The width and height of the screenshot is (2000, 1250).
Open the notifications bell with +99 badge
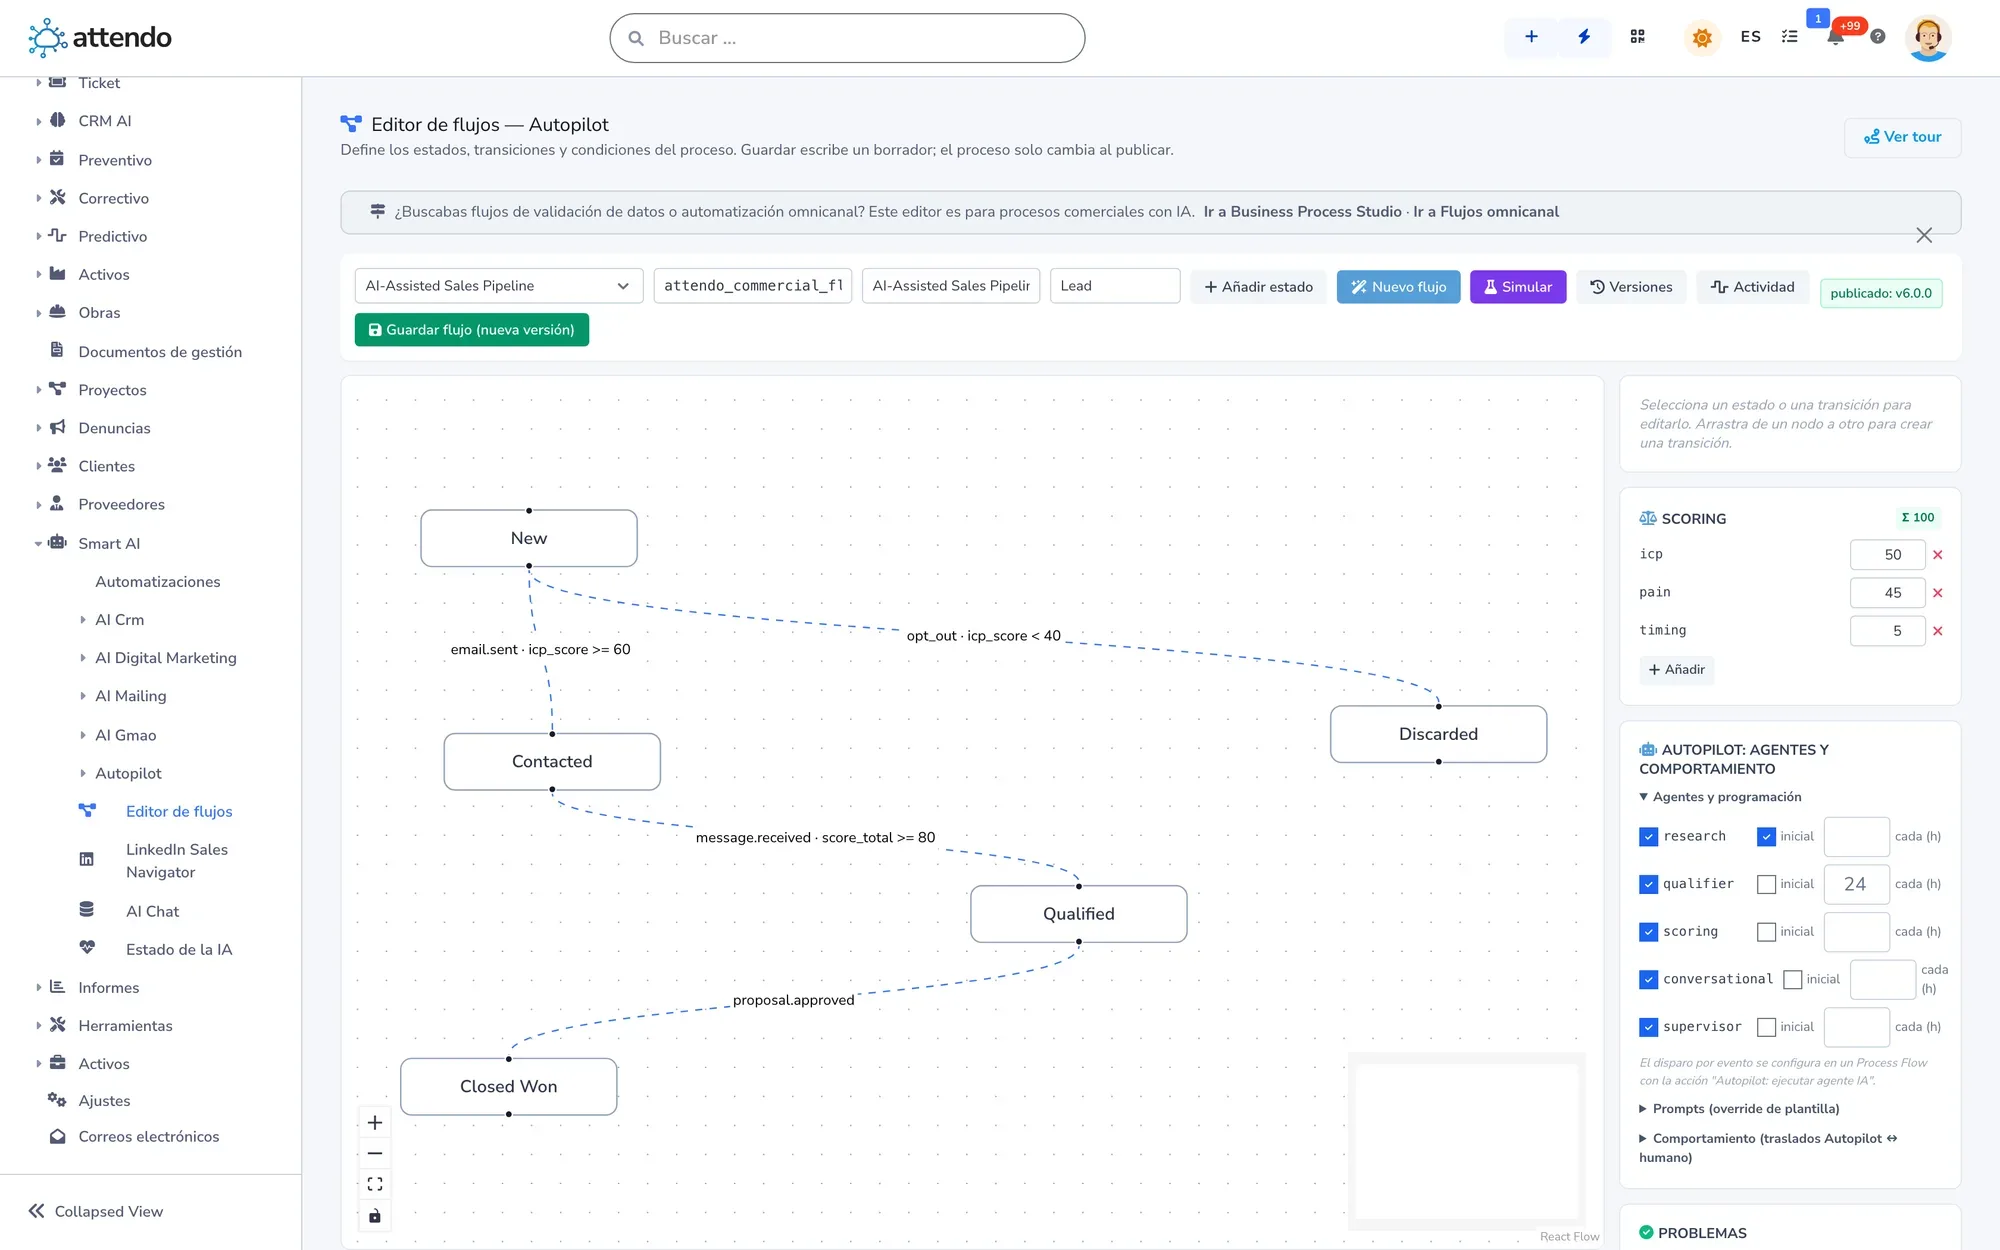1835,37
